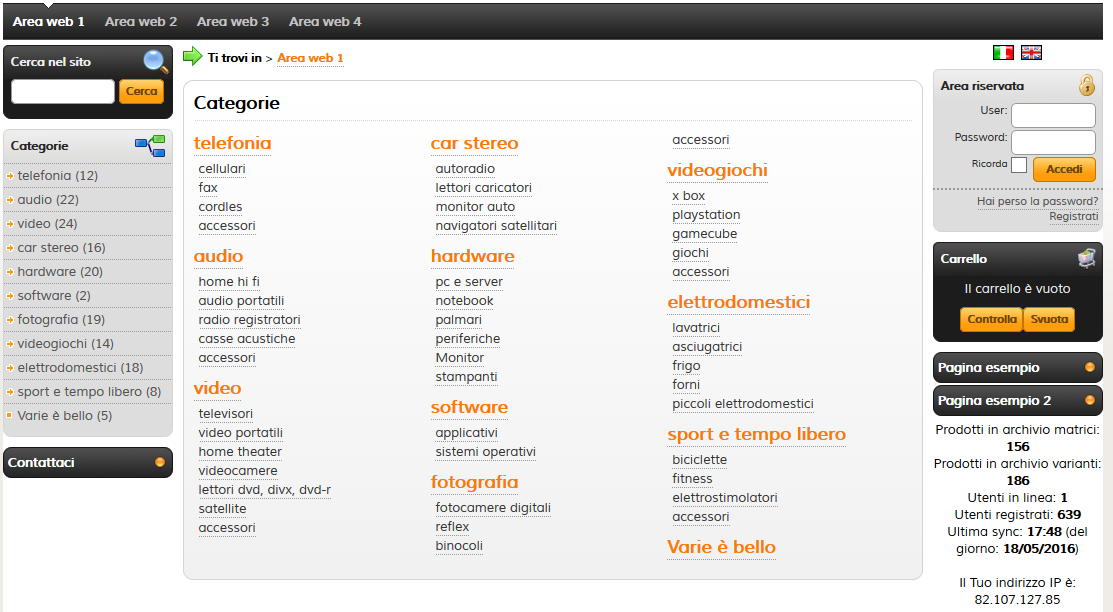
Task: Click the shopping cart icon in Carrello
Action: coord(1087,258)
